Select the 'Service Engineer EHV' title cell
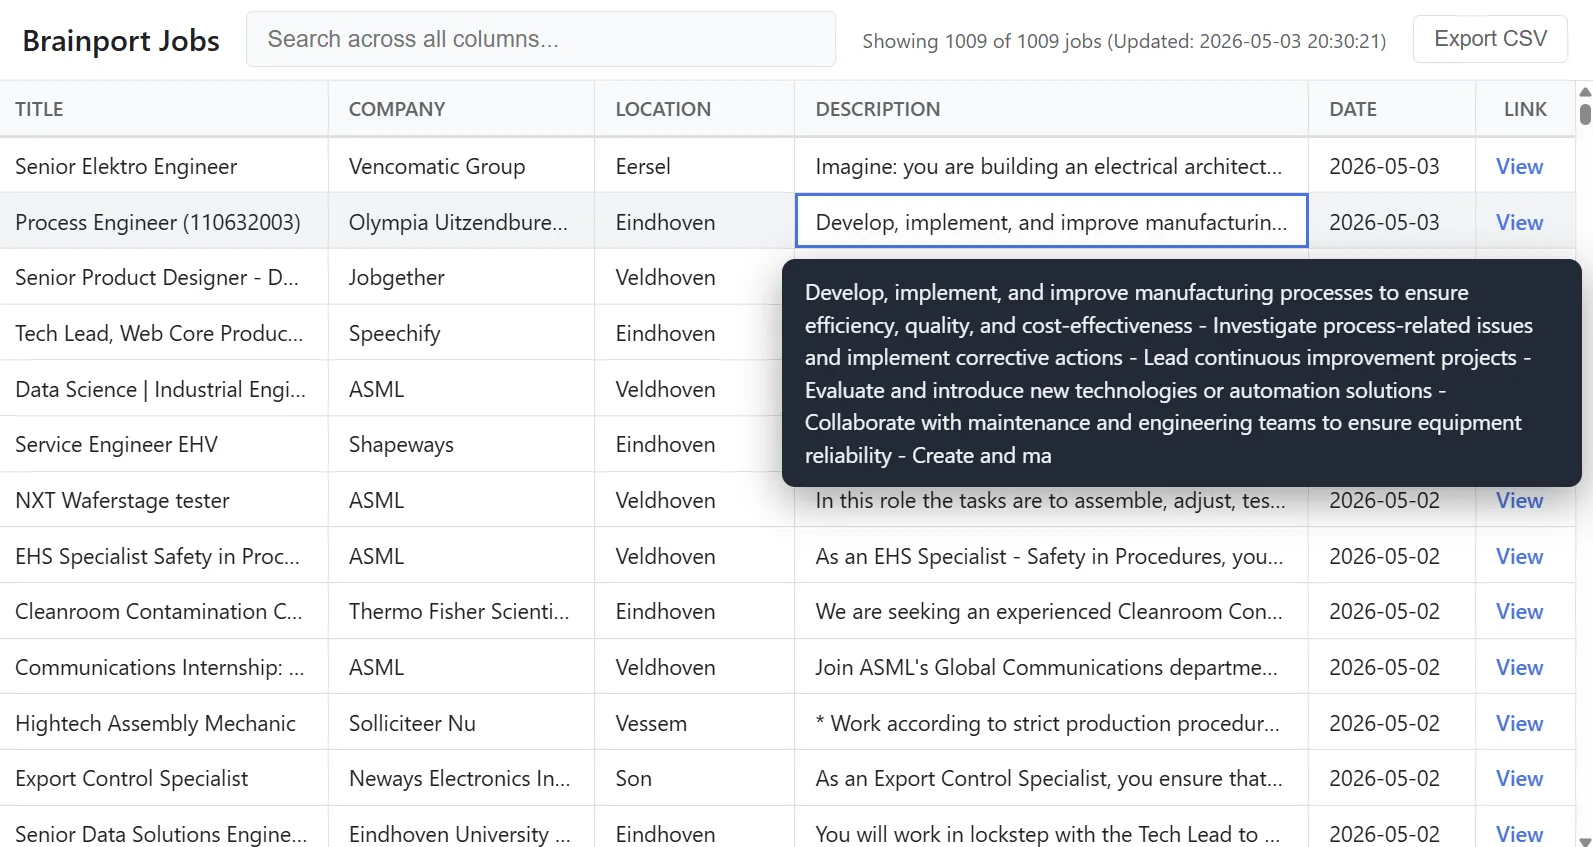Screen dimensions: 1593x847 tap(164, 444)
